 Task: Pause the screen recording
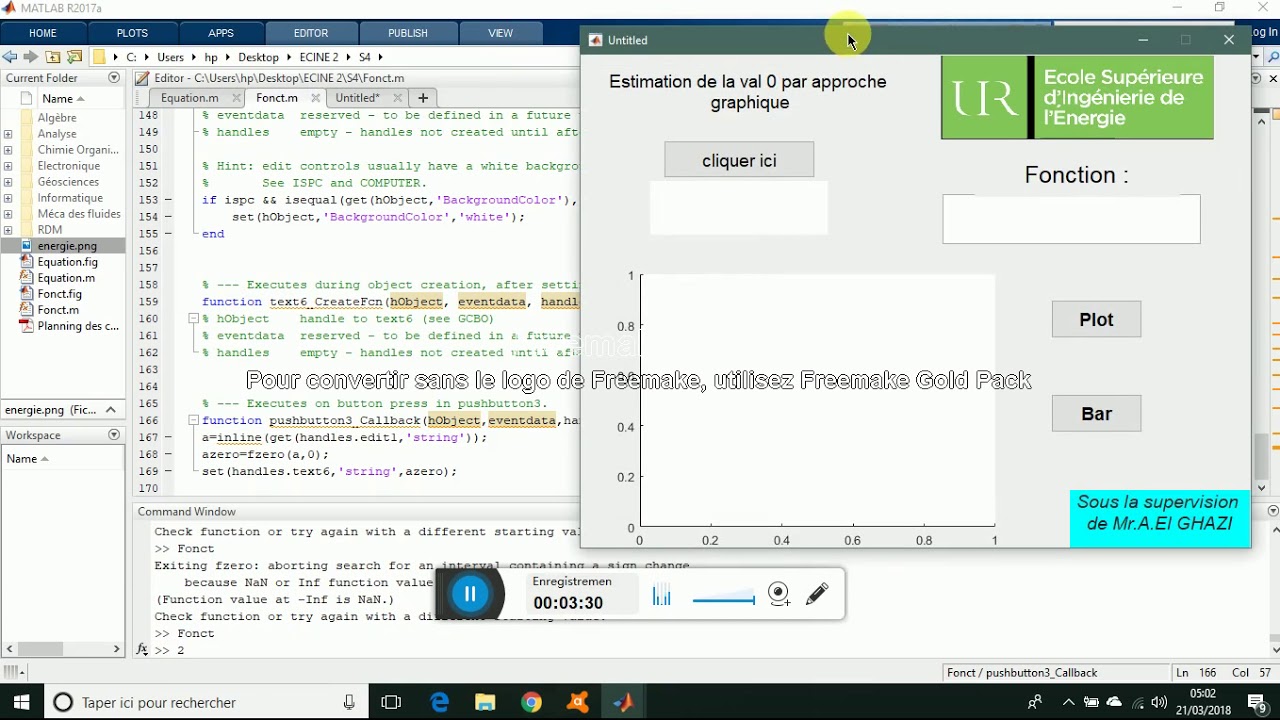pos(470,594)
